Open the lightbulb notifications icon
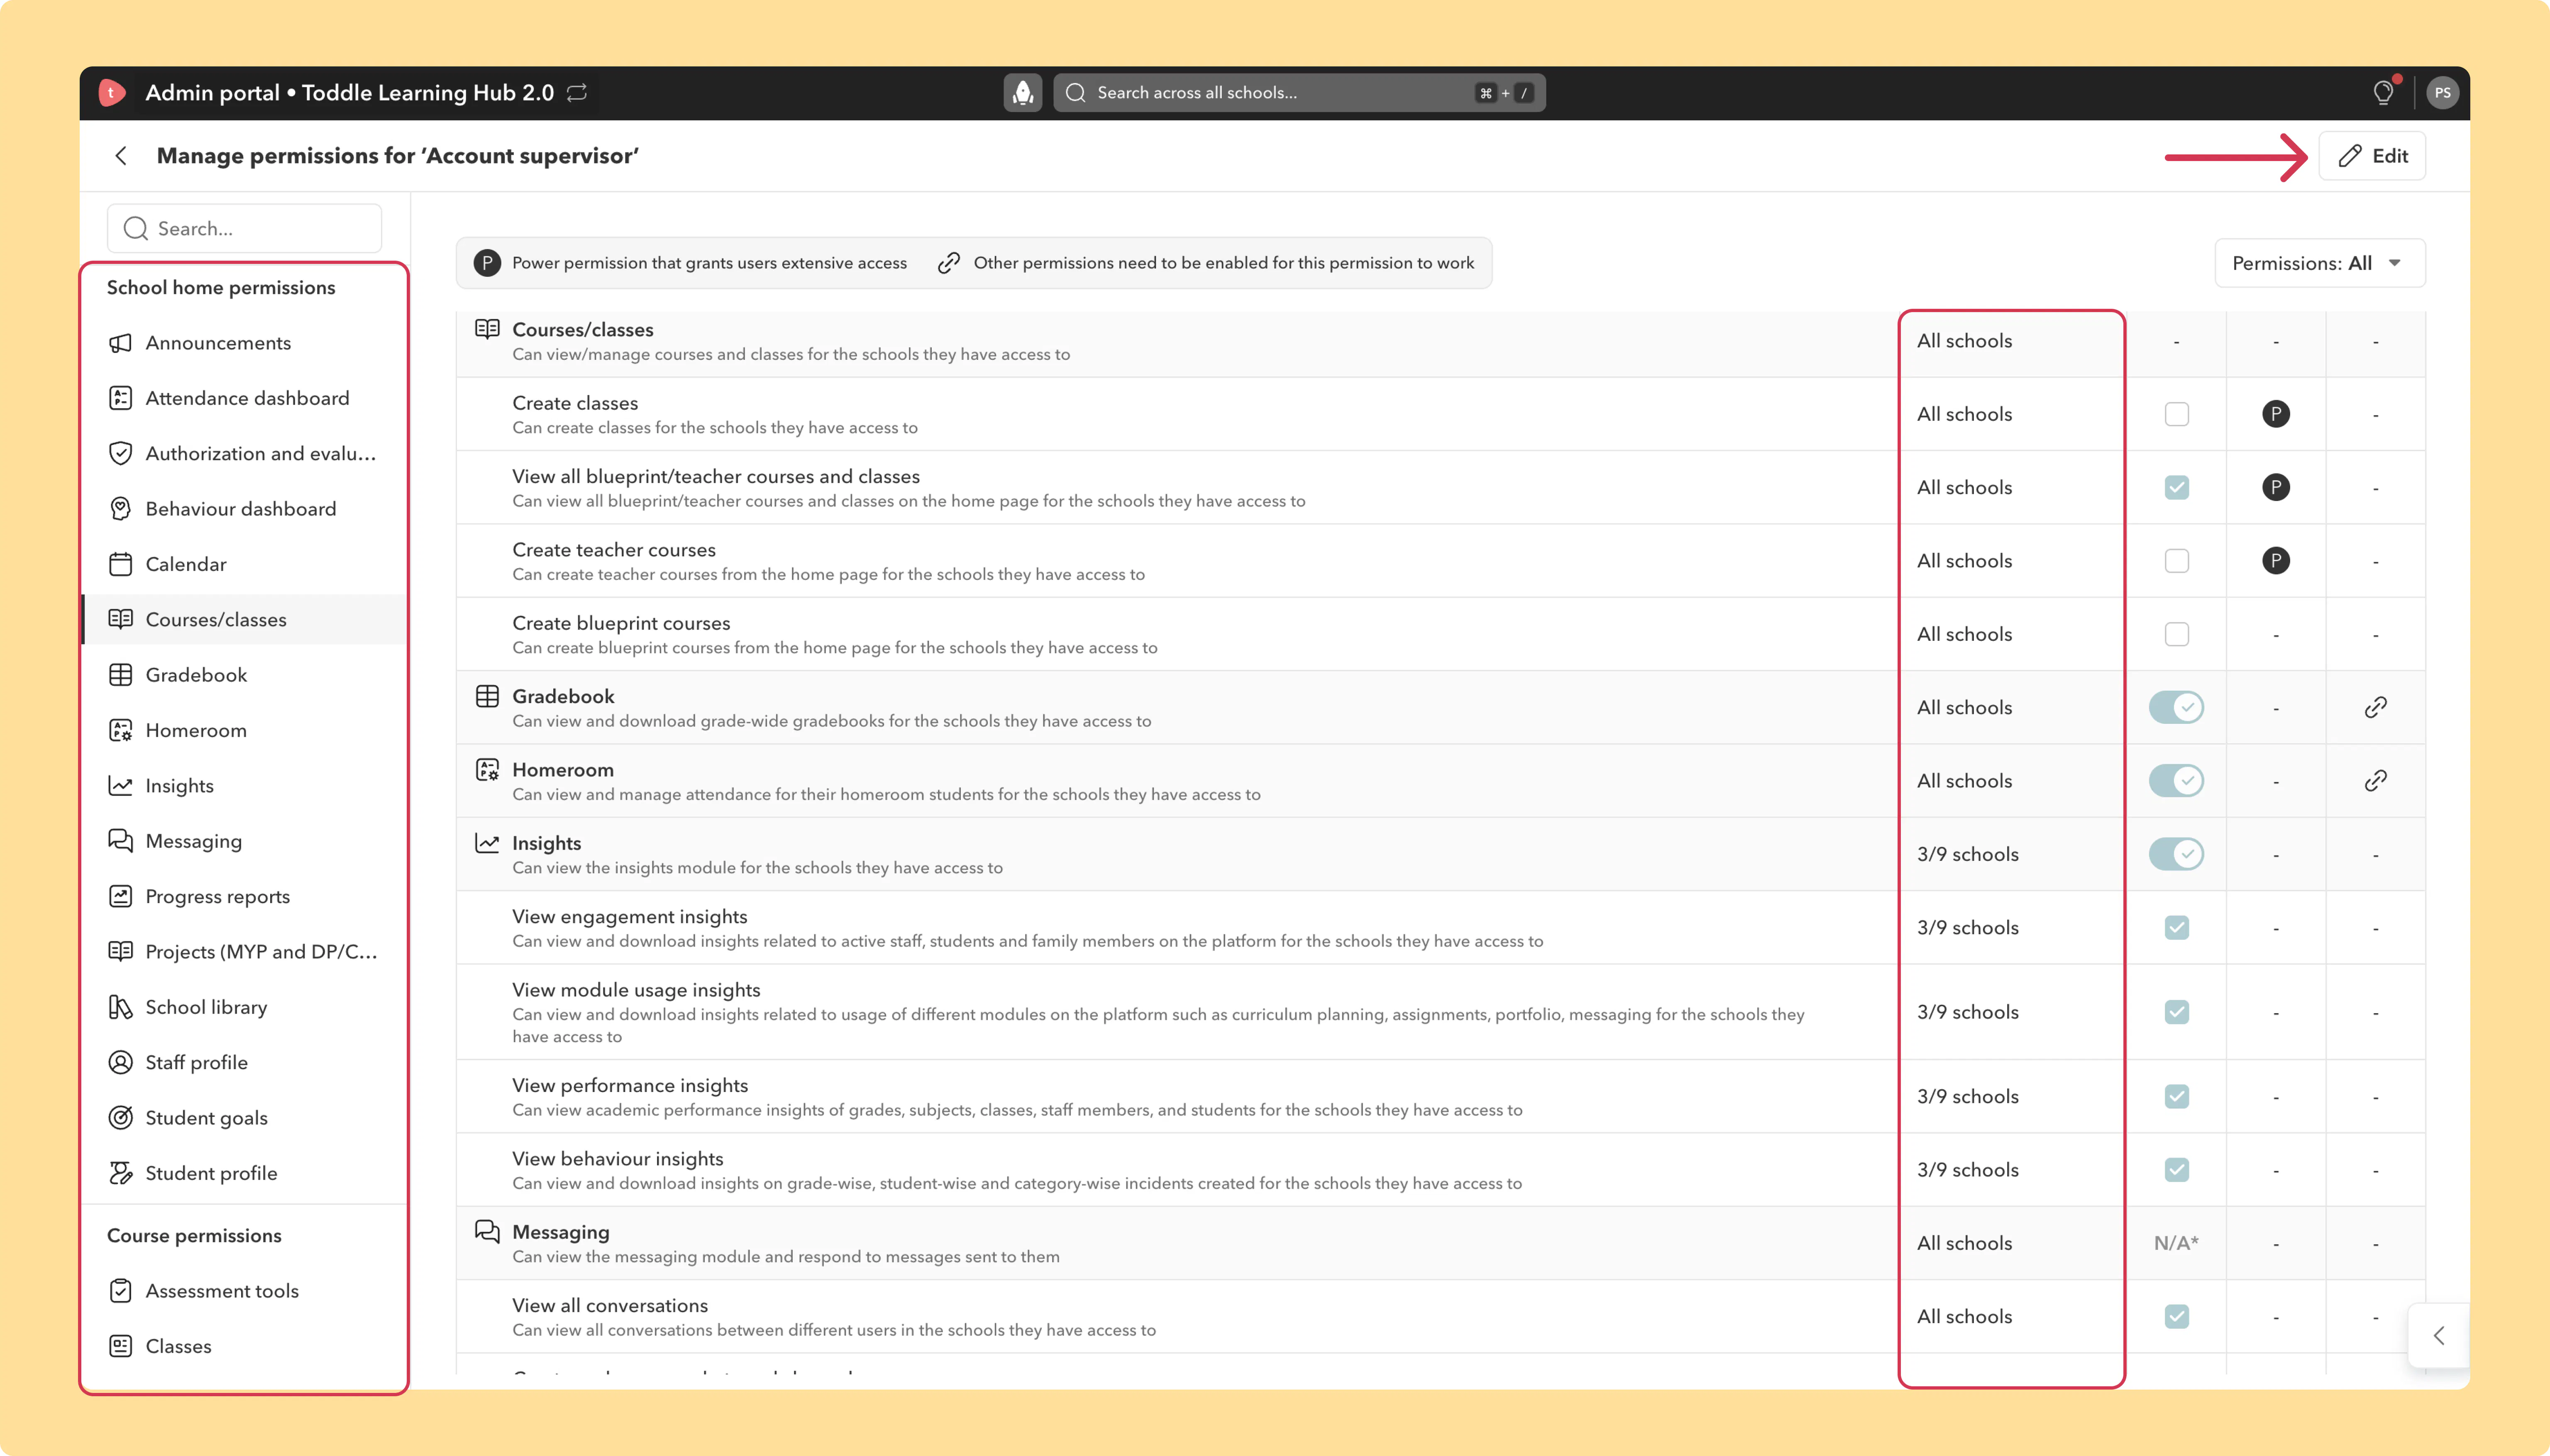 coord(2384,93)
